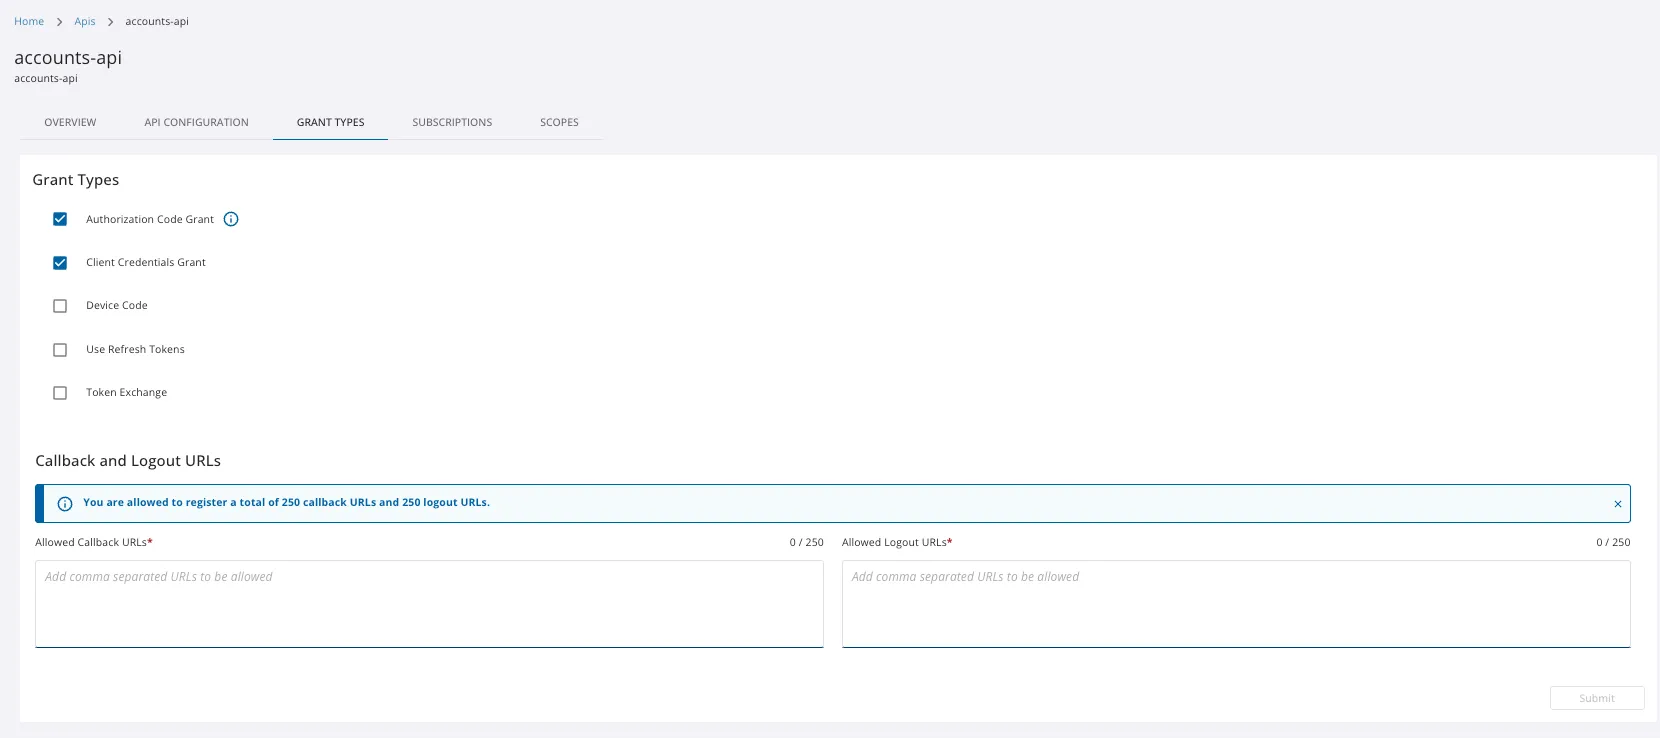
Task: Click the 0 / 250 counter above logout URLs
Action: pos(1613,542)
